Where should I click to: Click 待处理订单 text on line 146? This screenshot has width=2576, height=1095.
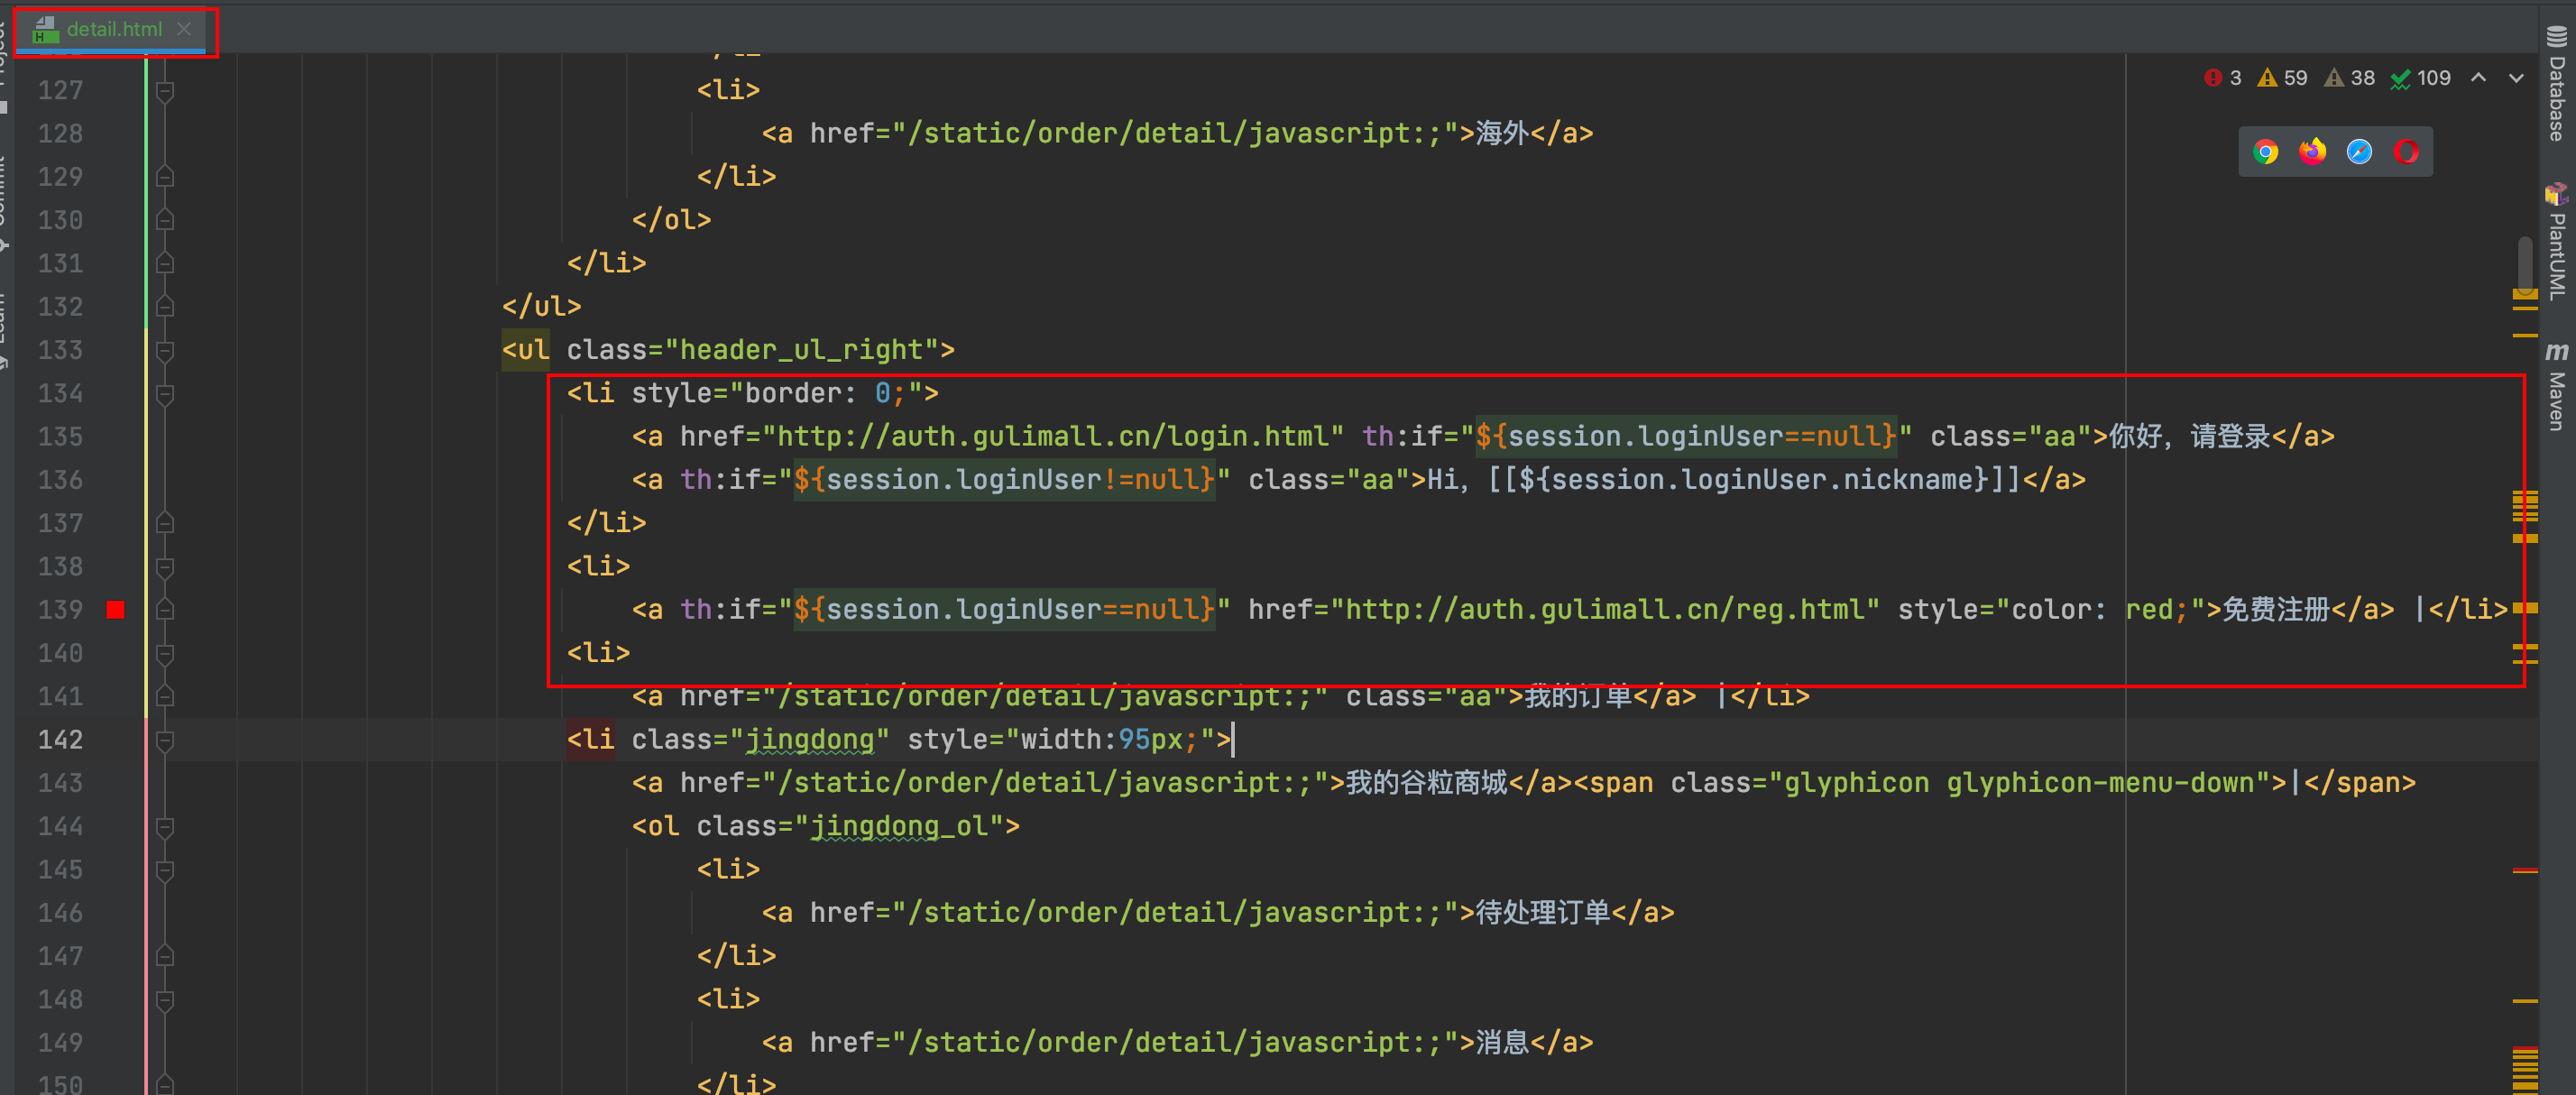click(1543, 913)
